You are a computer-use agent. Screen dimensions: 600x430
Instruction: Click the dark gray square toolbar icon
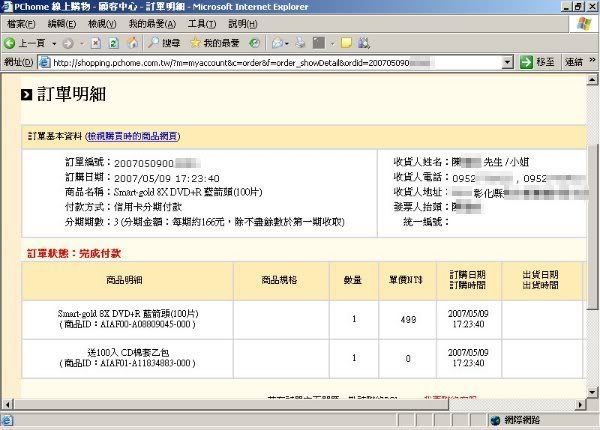point(319,43)
